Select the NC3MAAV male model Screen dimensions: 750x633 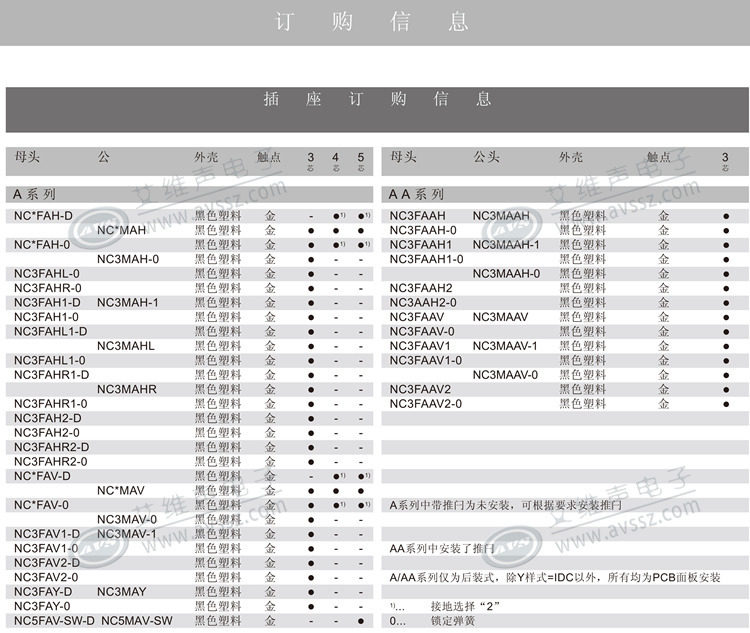(500, 317)
